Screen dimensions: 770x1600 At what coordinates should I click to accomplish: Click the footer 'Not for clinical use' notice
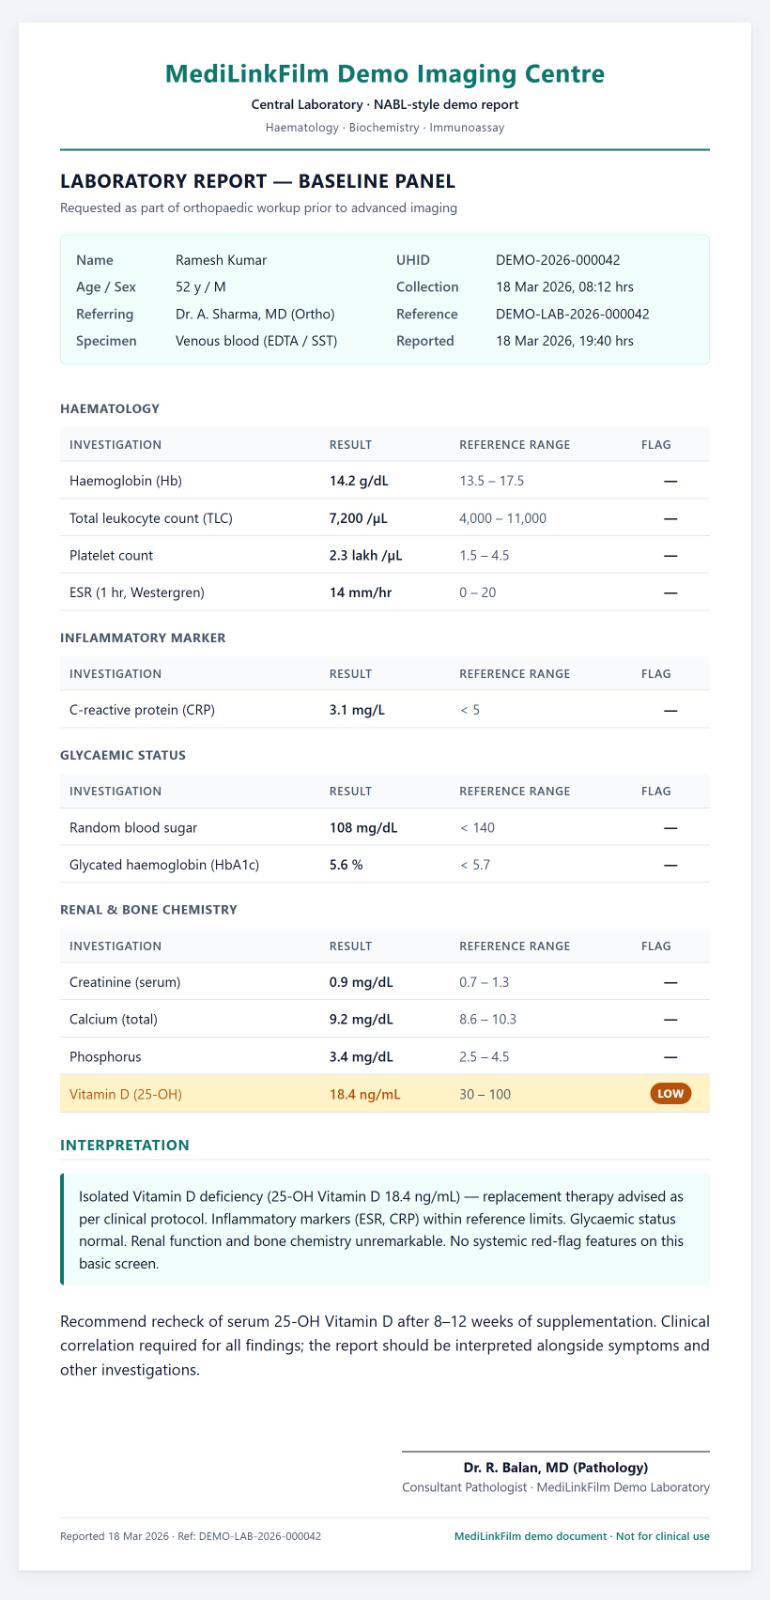click(x=663, y=1536)
